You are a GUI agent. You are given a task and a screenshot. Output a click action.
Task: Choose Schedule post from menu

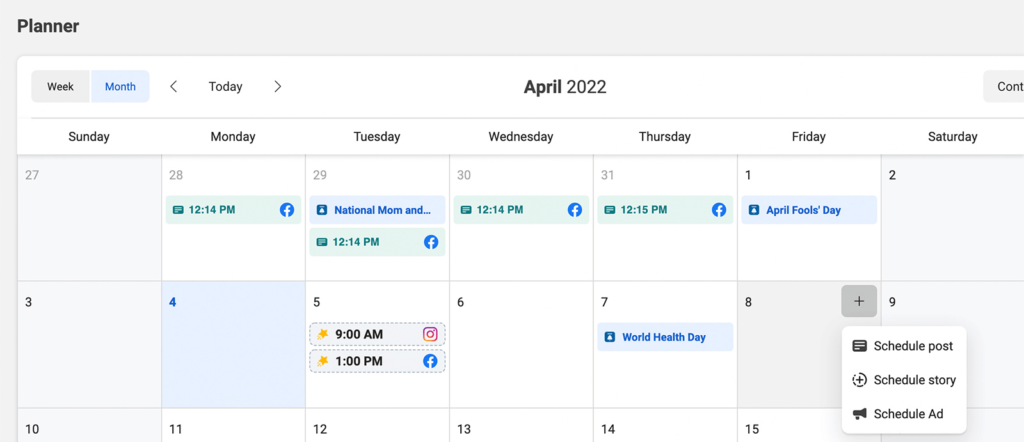[x=904, y=346]
